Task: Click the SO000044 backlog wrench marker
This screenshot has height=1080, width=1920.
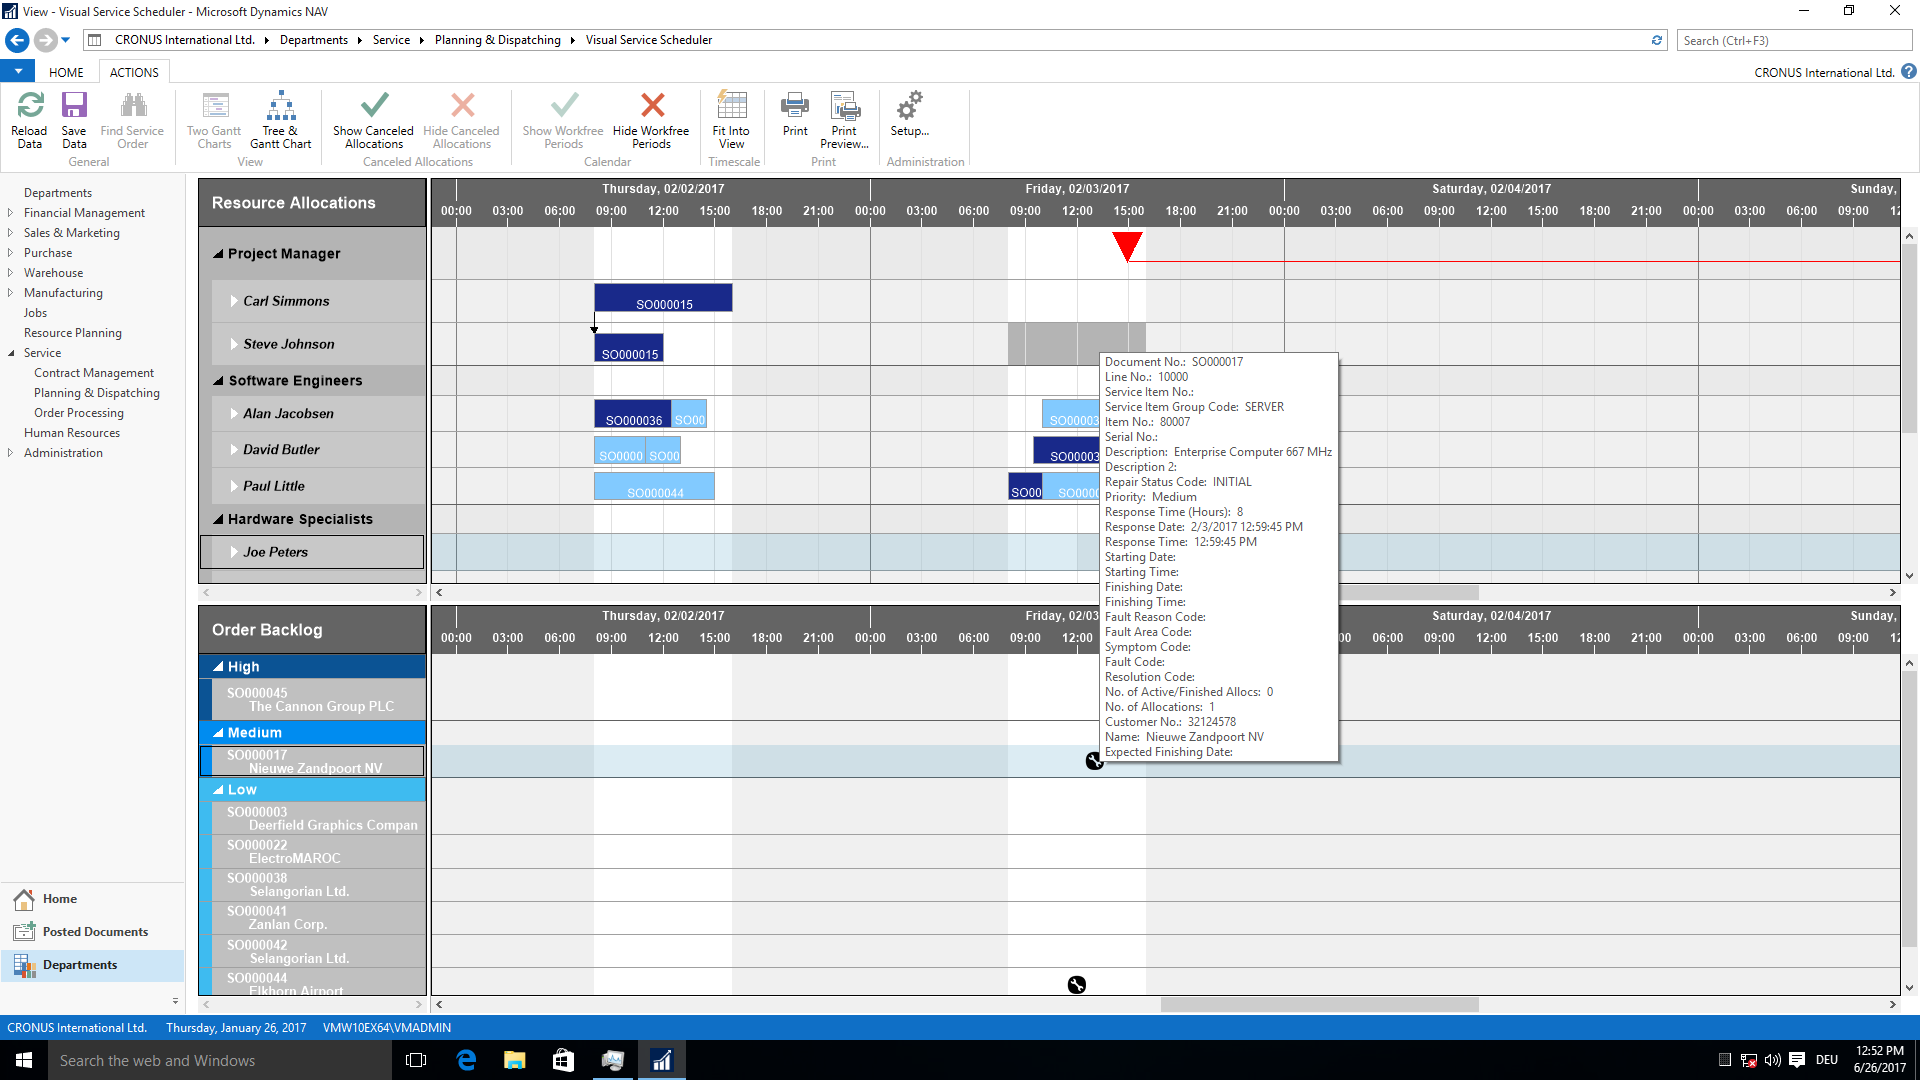Action: coord(1077,985)
